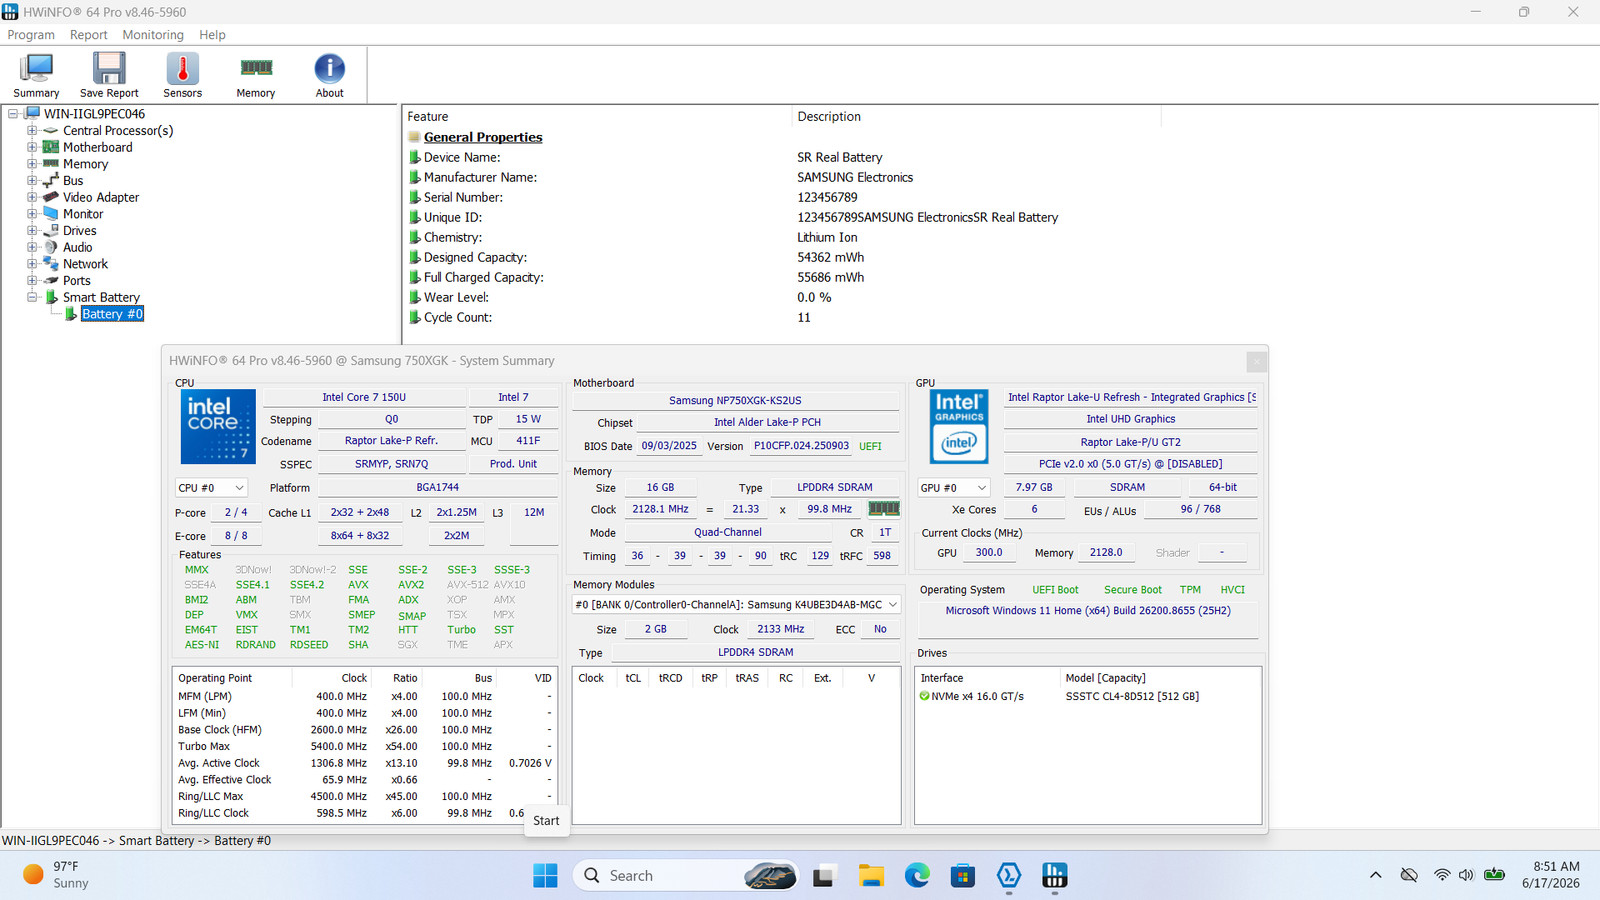
Task: Click the Intel Graphics logo badge
Action: [959, 427]
